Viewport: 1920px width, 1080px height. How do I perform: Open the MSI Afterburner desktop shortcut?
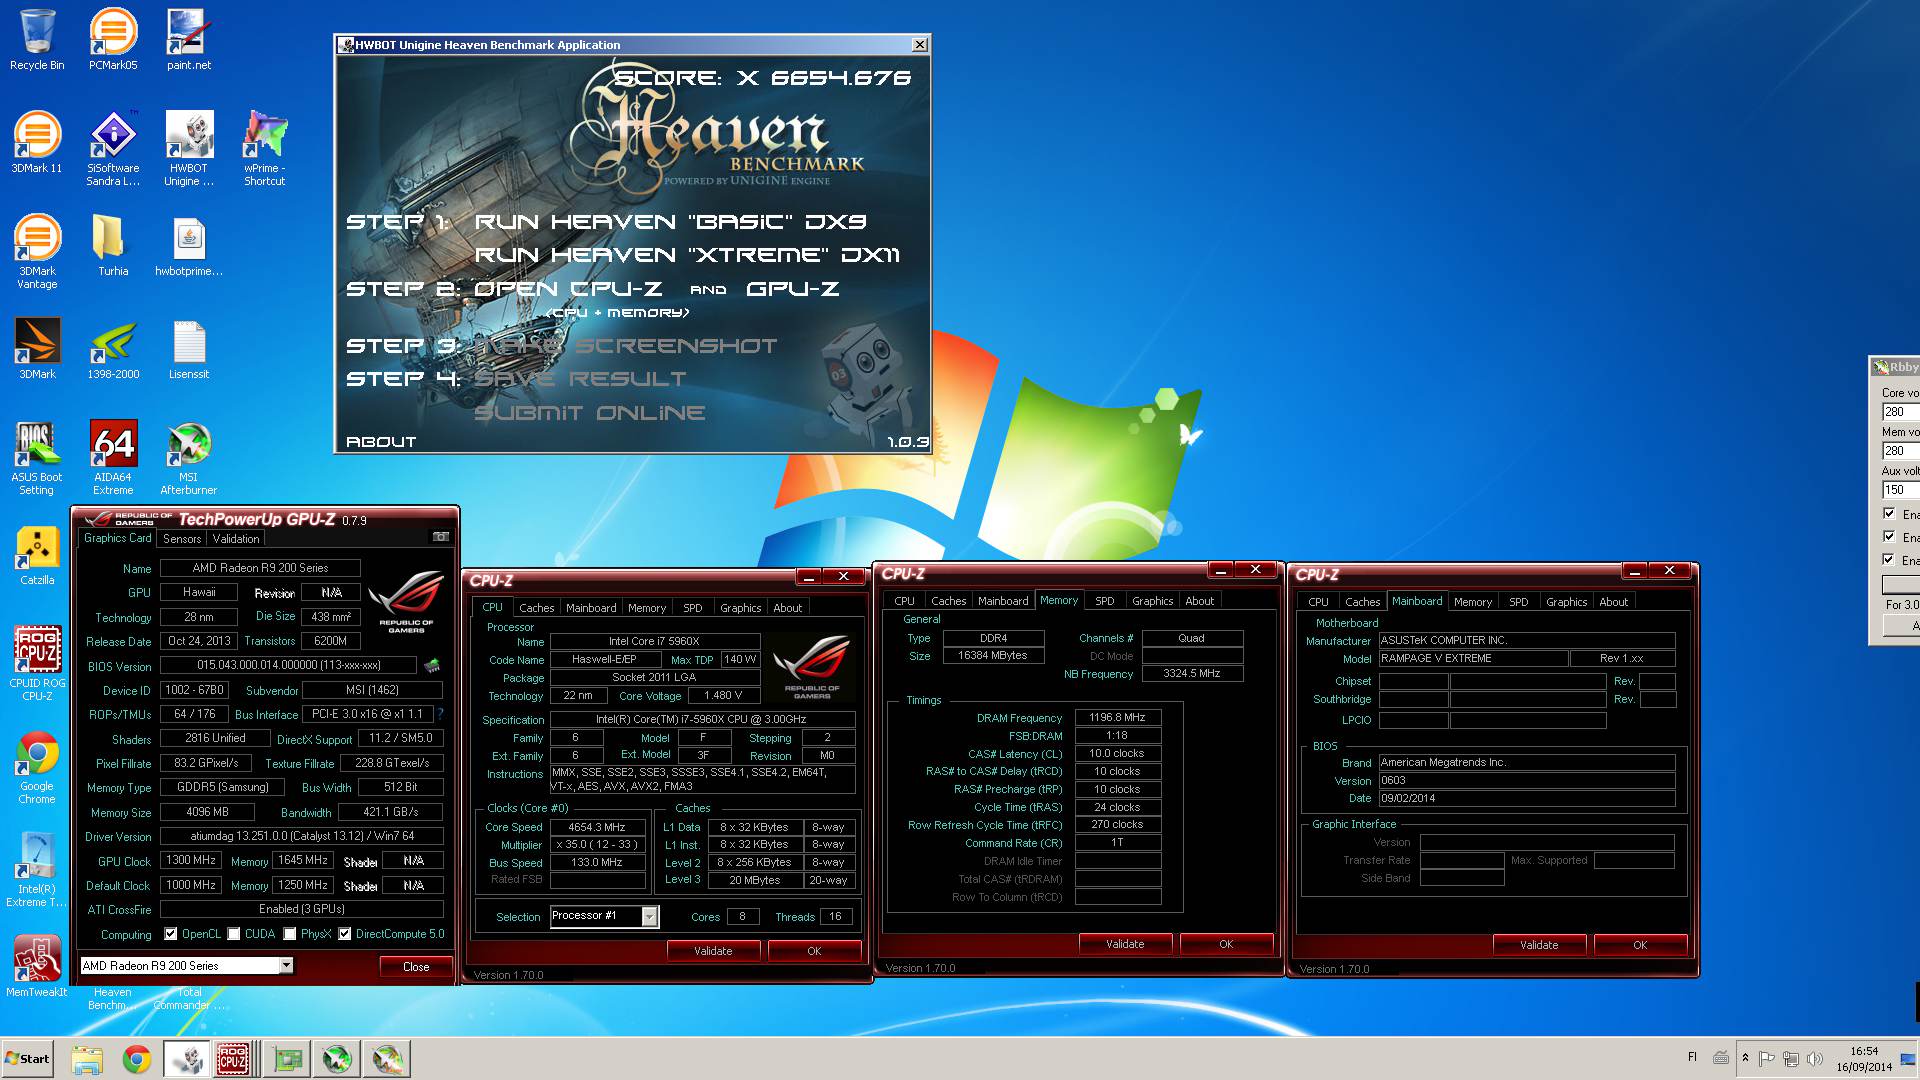[189, 458]
